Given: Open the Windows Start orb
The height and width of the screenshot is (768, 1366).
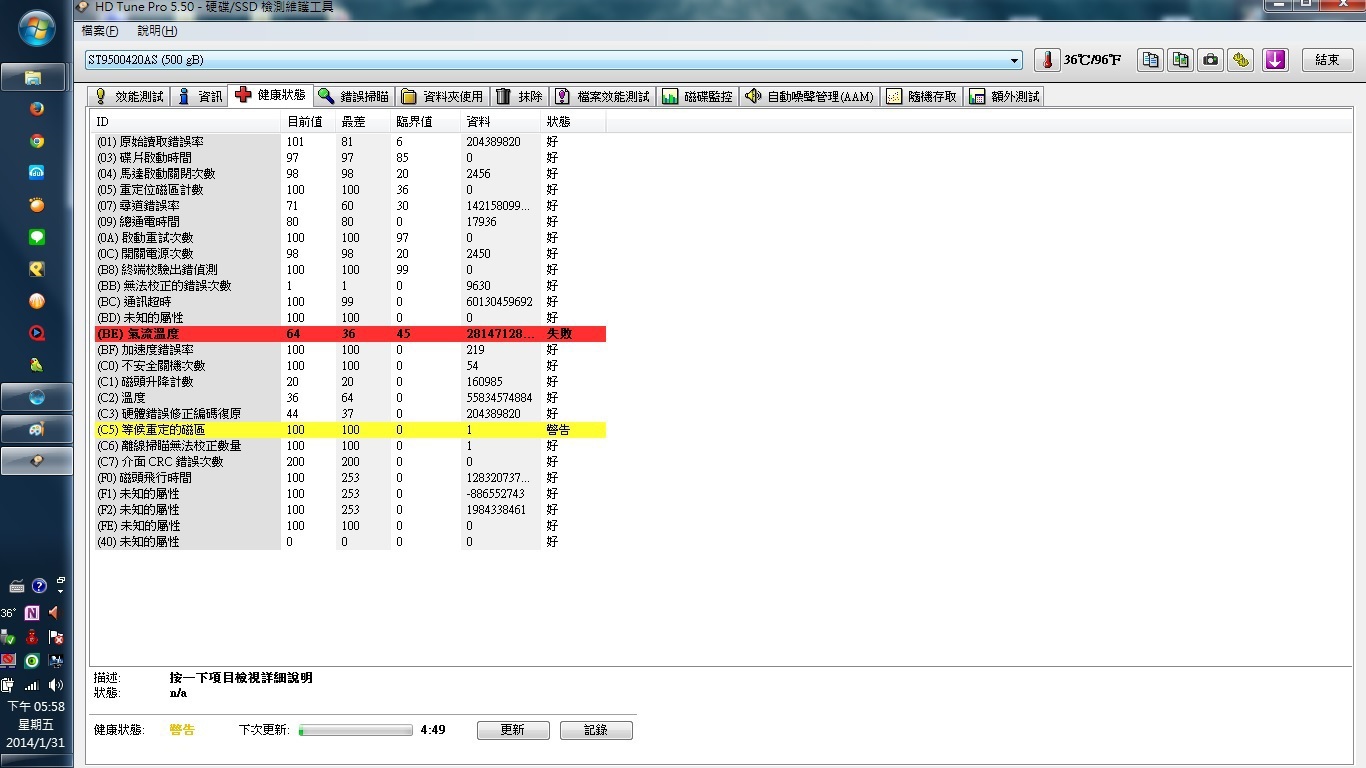Looking at the screenshot, I should tap(36, 29).
